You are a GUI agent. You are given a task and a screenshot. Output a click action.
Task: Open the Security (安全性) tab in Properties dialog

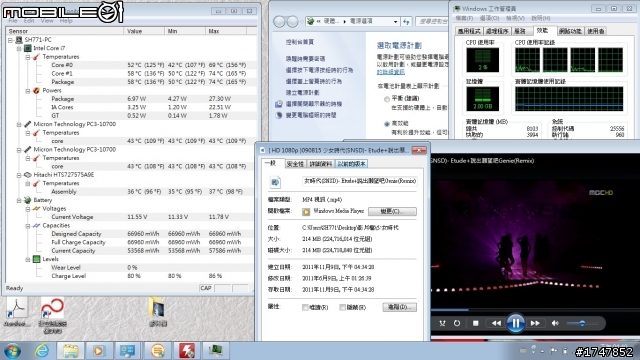[x=295, y=164]
